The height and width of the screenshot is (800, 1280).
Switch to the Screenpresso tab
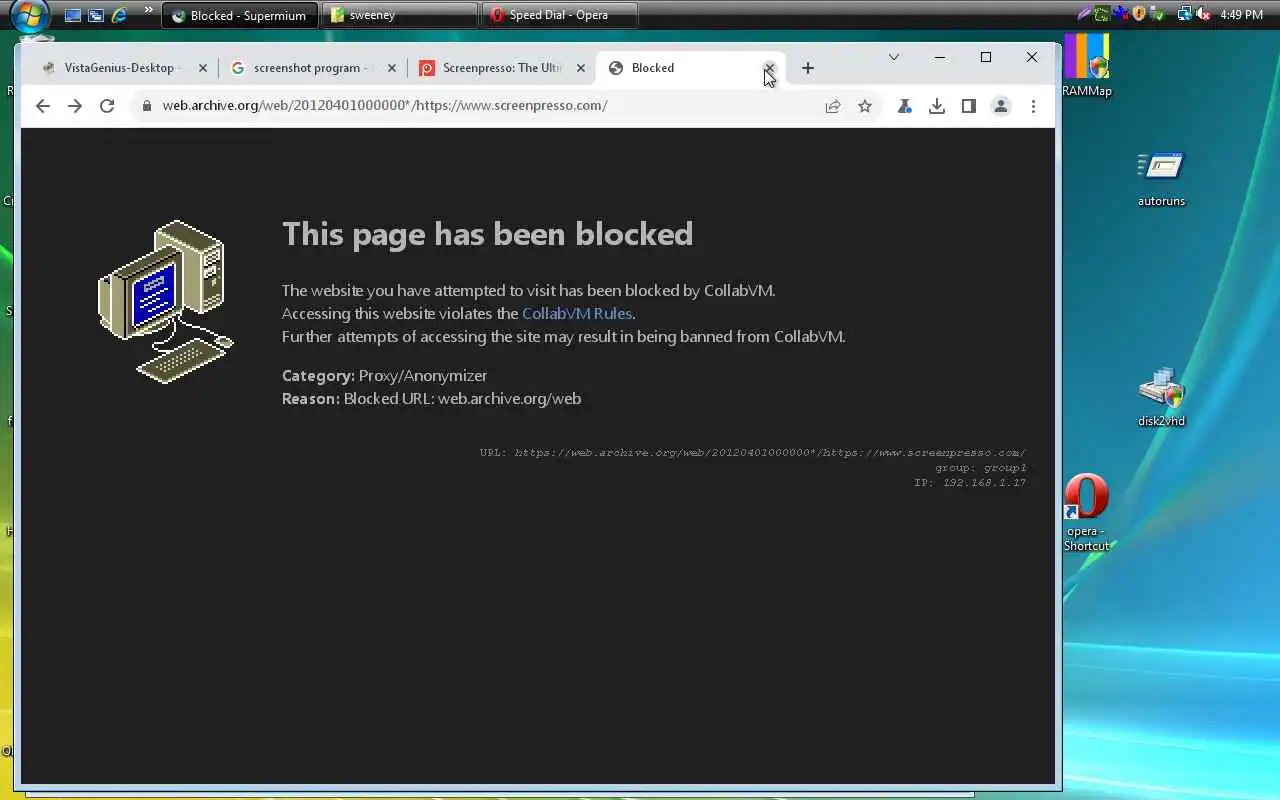tap(500, 68)
